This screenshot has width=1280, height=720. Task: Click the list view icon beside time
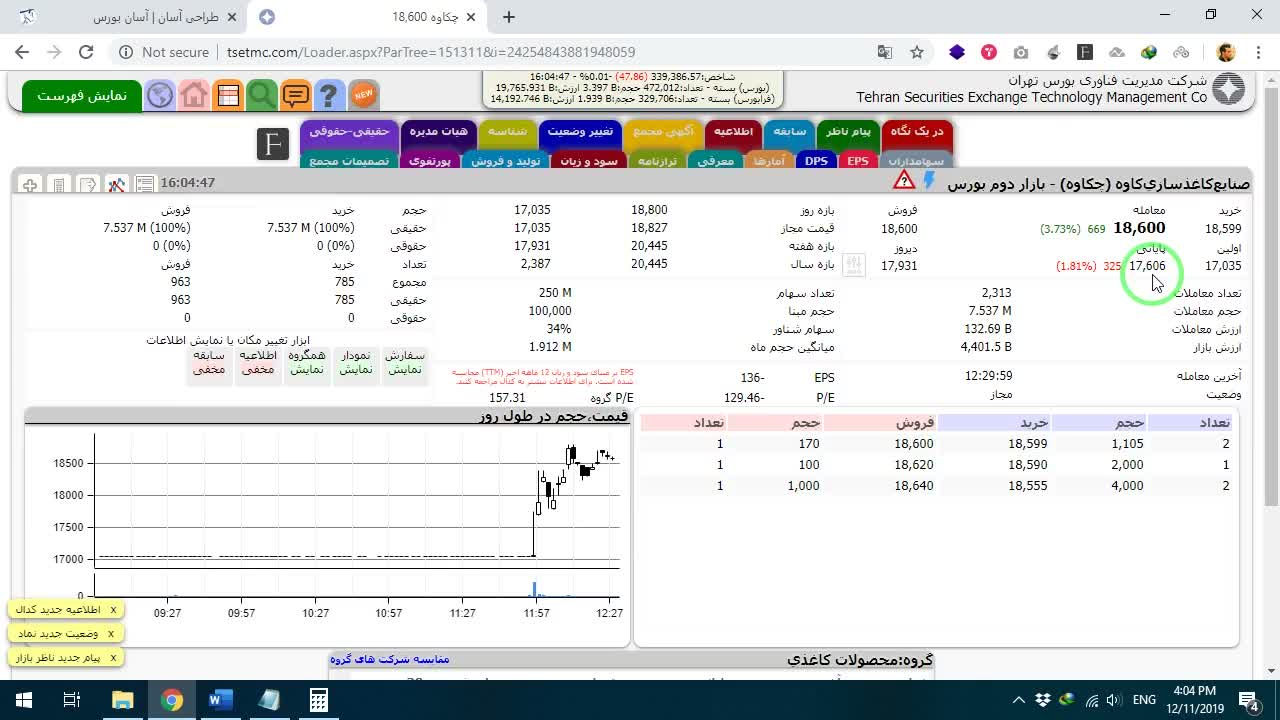145,184
